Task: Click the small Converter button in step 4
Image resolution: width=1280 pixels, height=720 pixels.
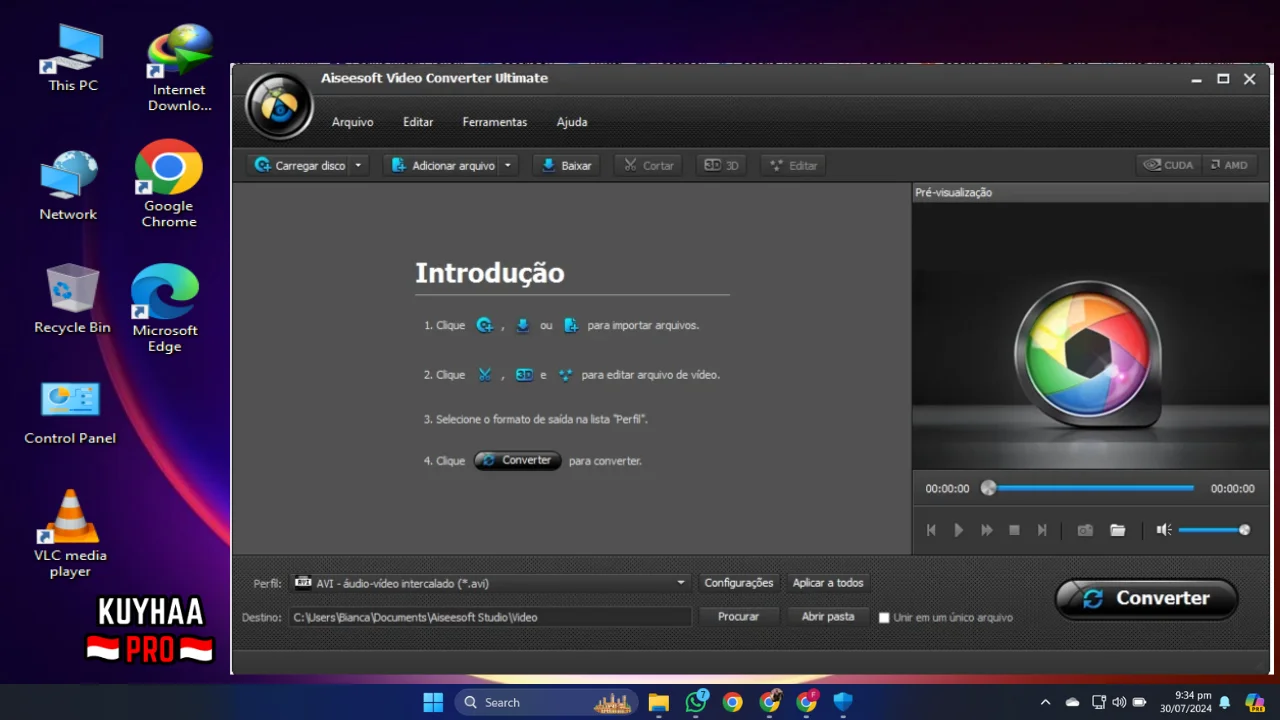Action: (x=518, y=461)
